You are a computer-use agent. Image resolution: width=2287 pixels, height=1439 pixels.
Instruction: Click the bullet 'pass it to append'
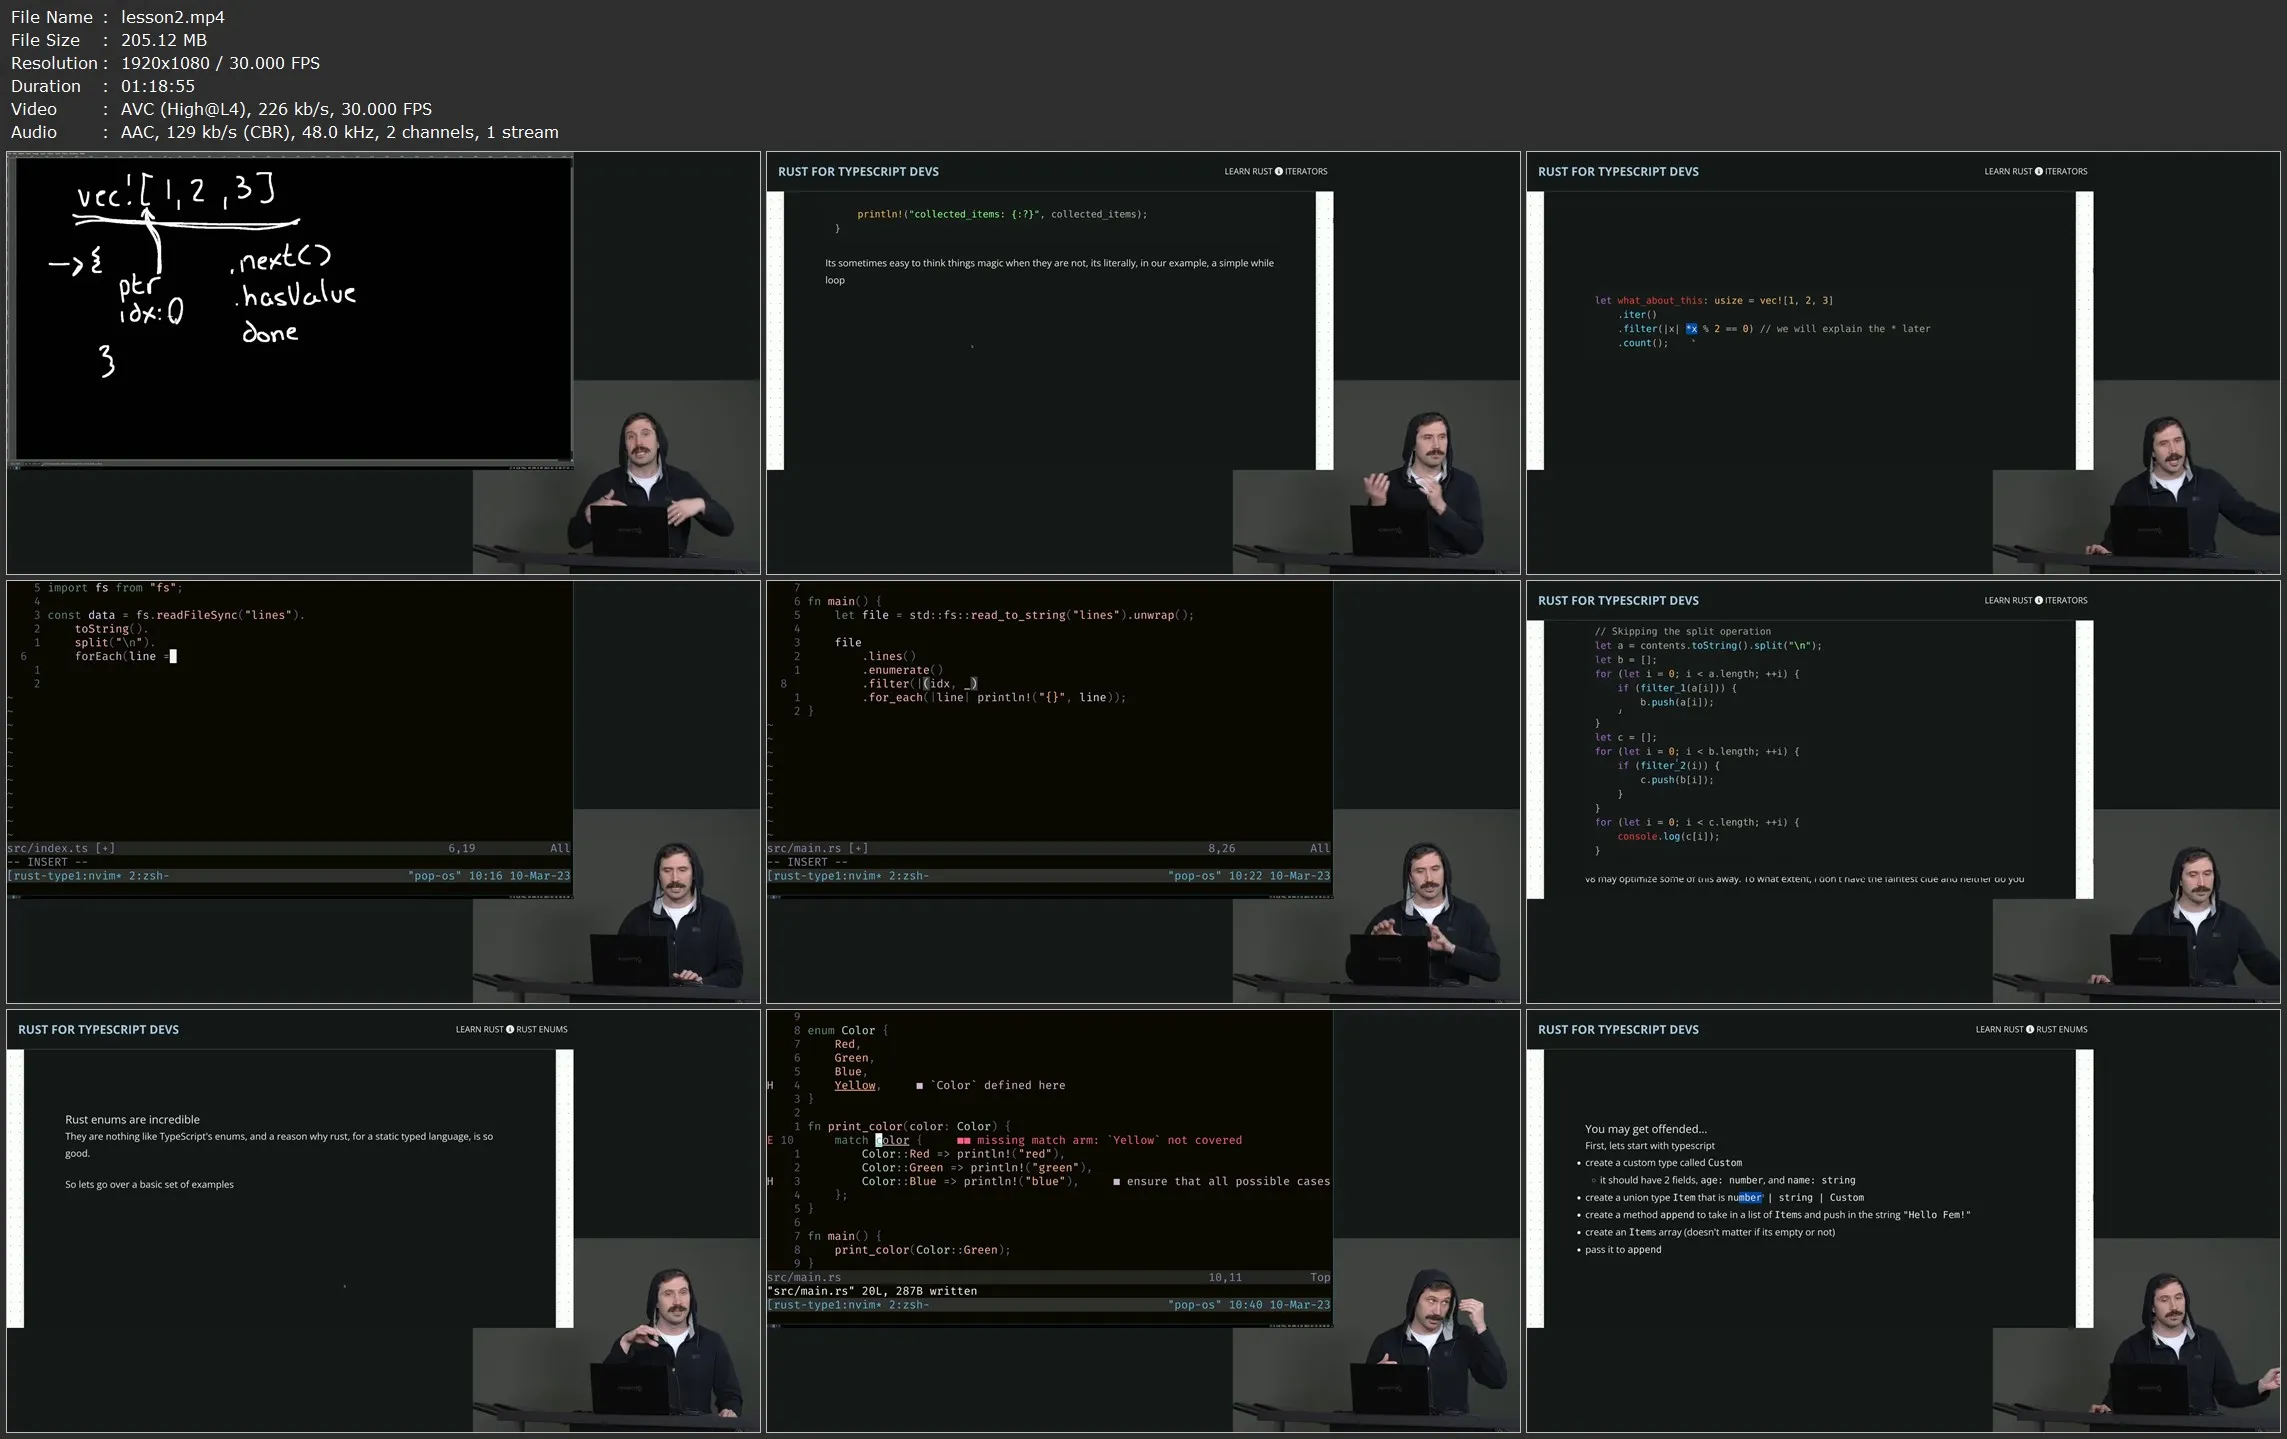[x=1623, y=1250]
